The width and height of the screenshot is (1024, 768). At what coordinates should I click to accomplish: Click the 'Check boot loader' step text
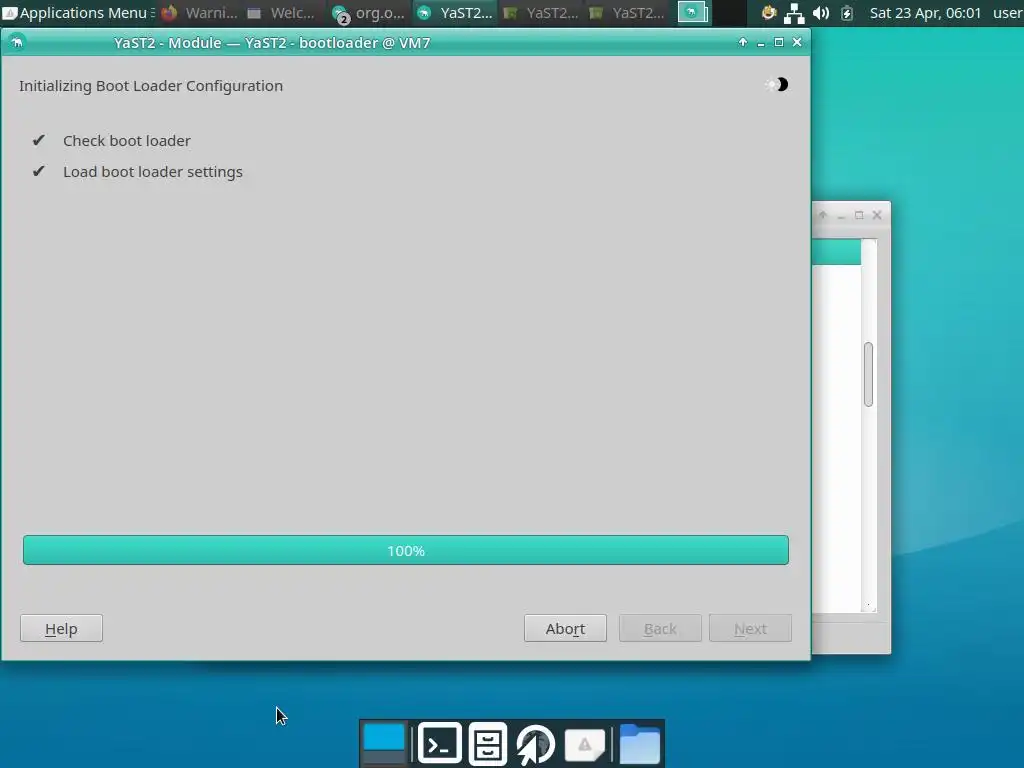(127, 140)
